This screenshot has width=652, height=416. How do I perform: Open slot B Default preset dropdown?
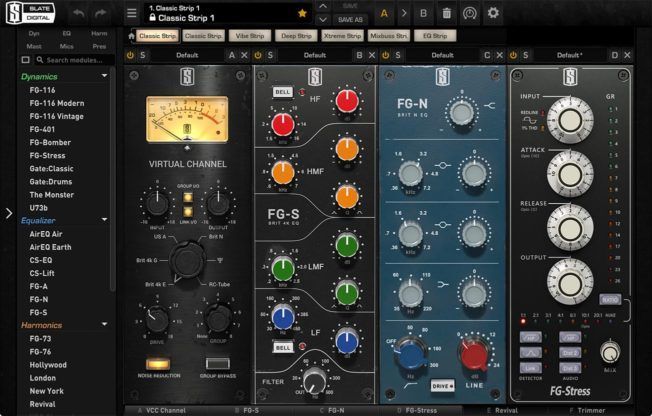coord(315,55)
